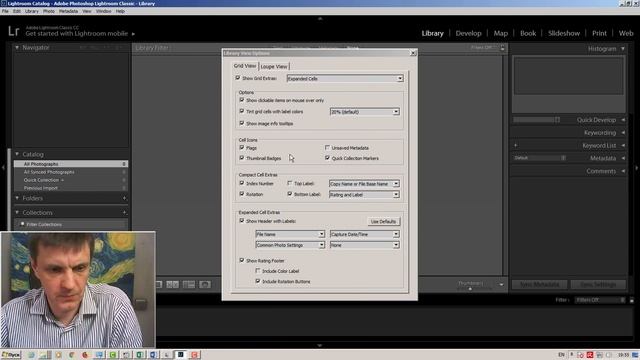Switch to Loupe View tab
The image size is (640, 360).
coord(274,66)
